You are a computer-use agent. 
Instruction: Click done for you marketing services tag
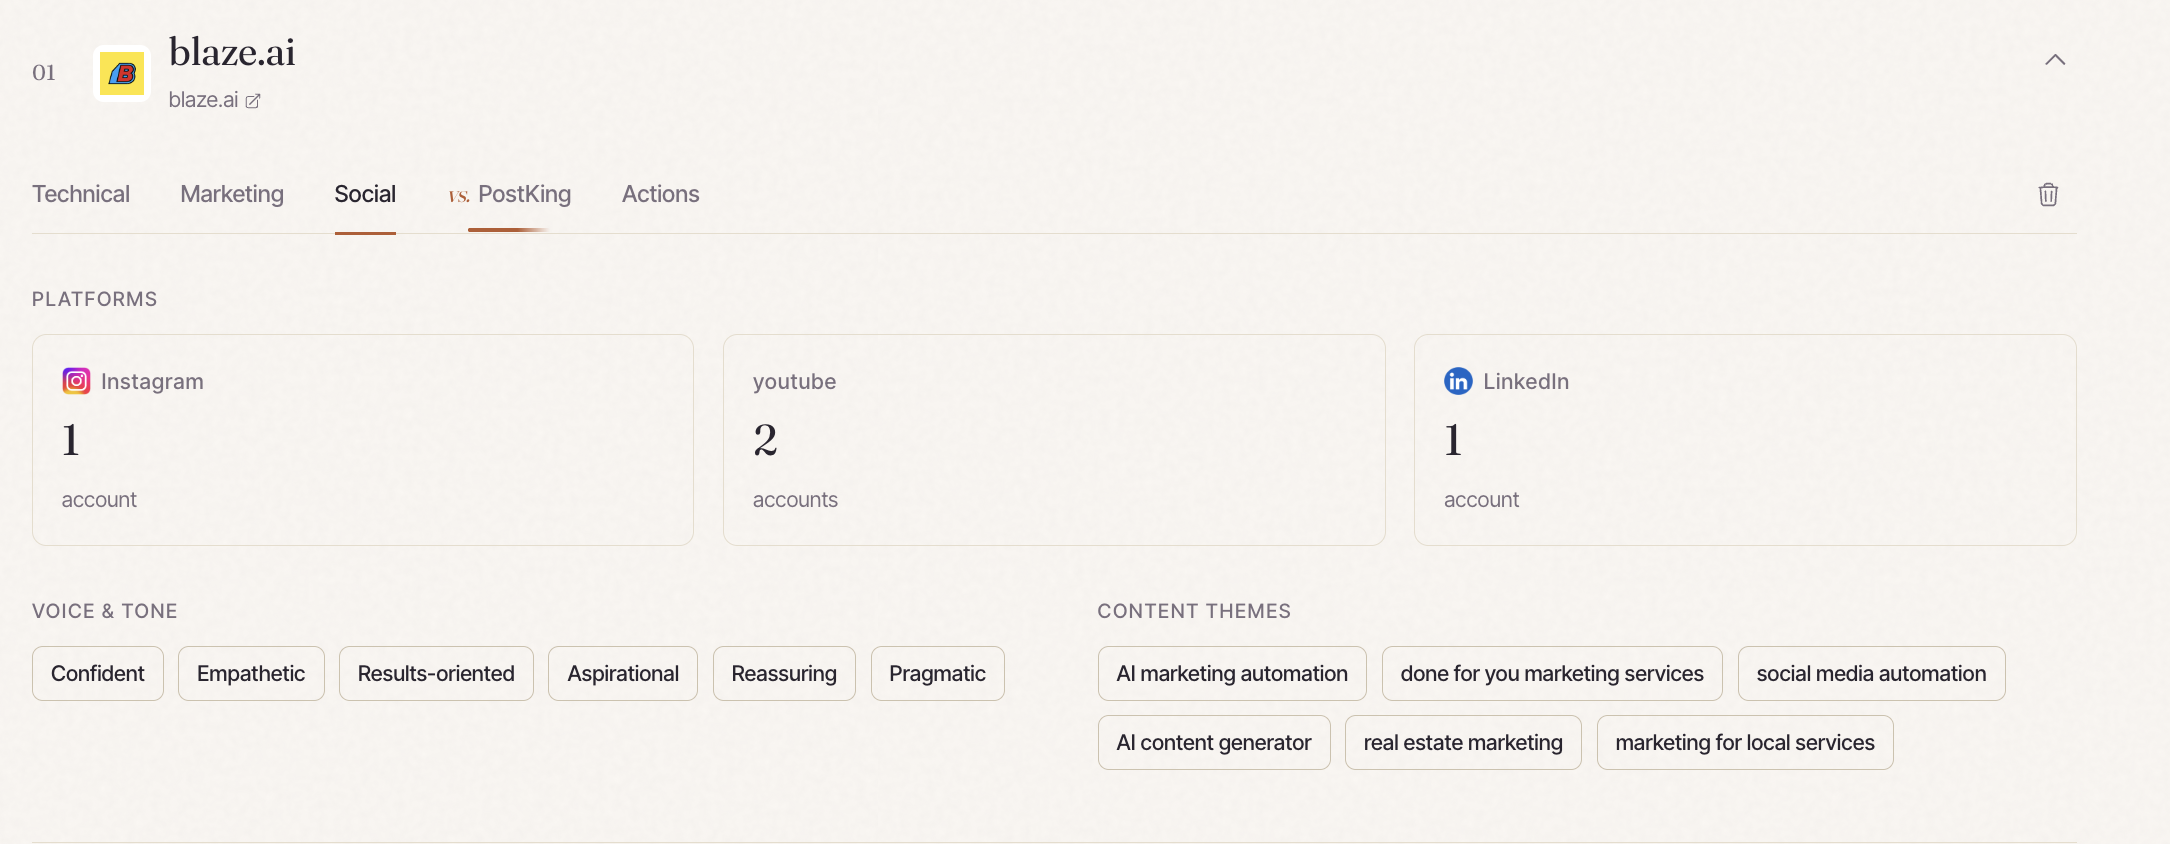pyautogui.click(x=1552, y=674)
